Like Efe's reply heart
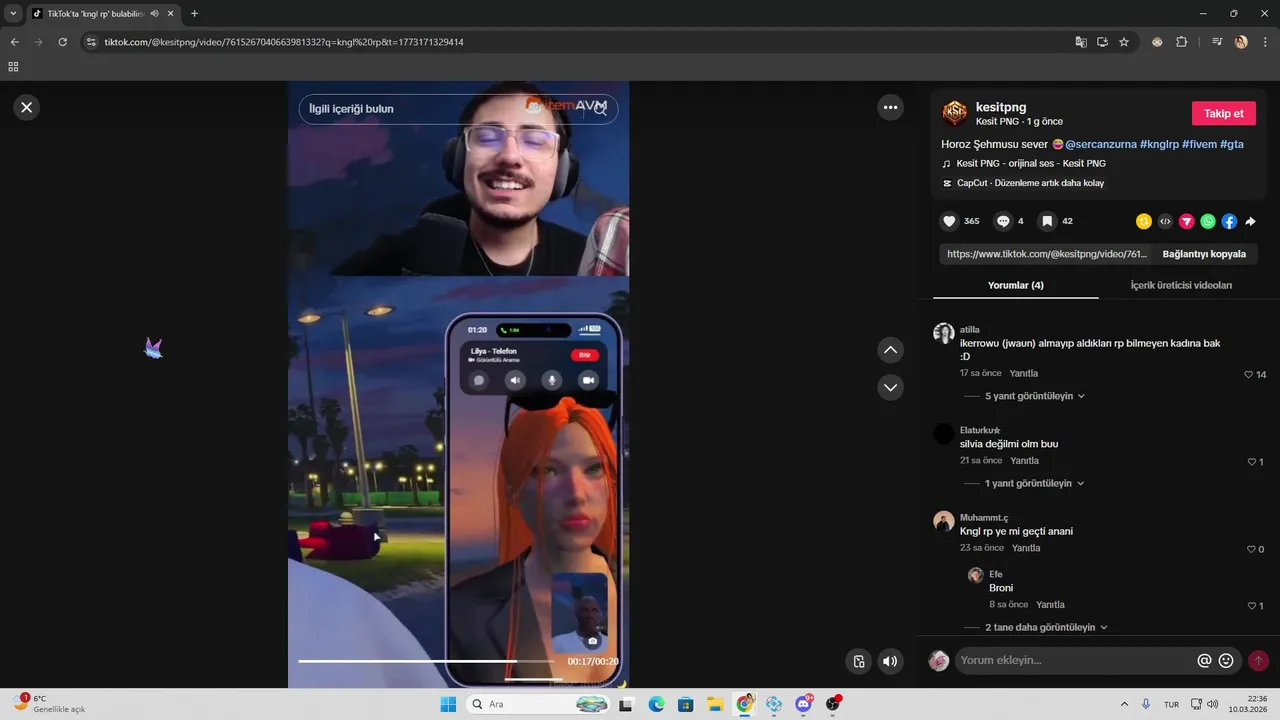The image size is (1280, 720). tap(1251, 606)
